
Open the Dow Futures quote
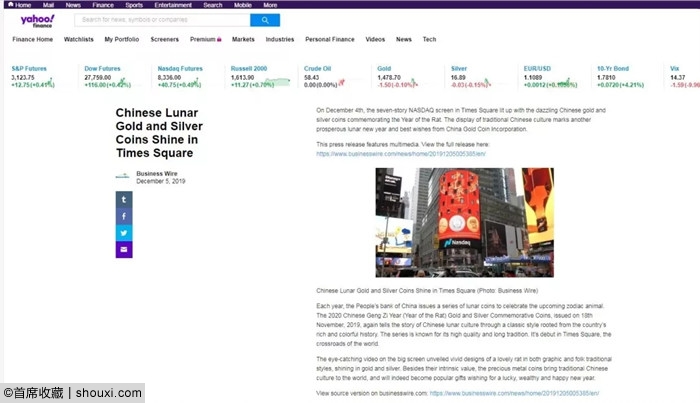102,69
